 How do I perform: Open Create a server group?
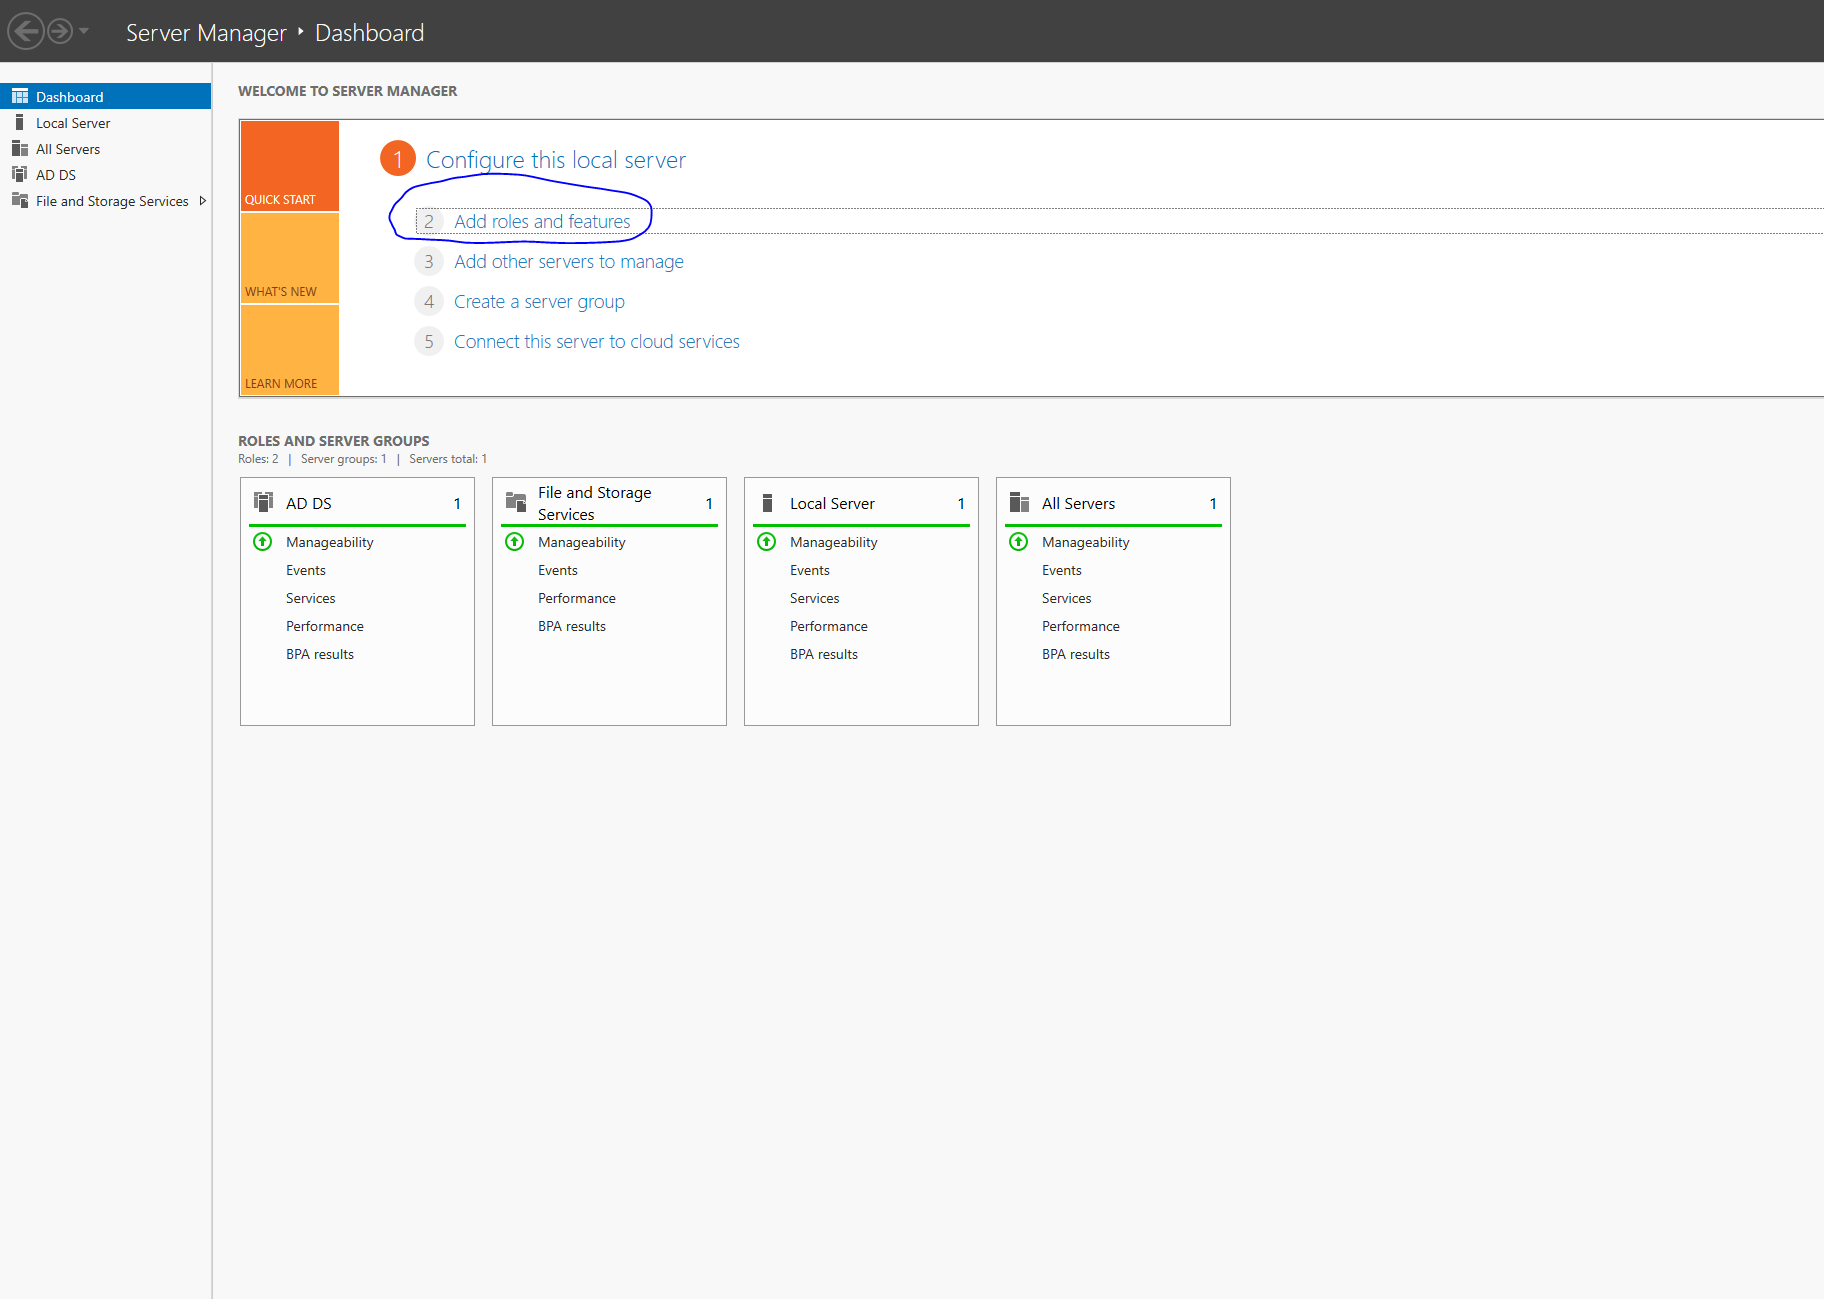[x=539, y=301]
